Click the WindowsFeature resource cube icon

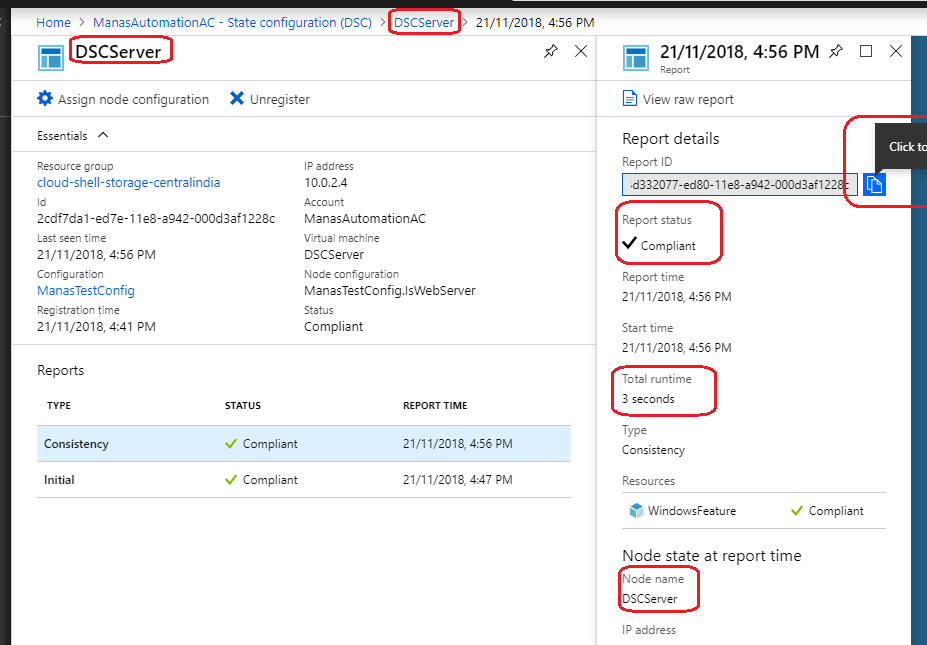[637, 510]
